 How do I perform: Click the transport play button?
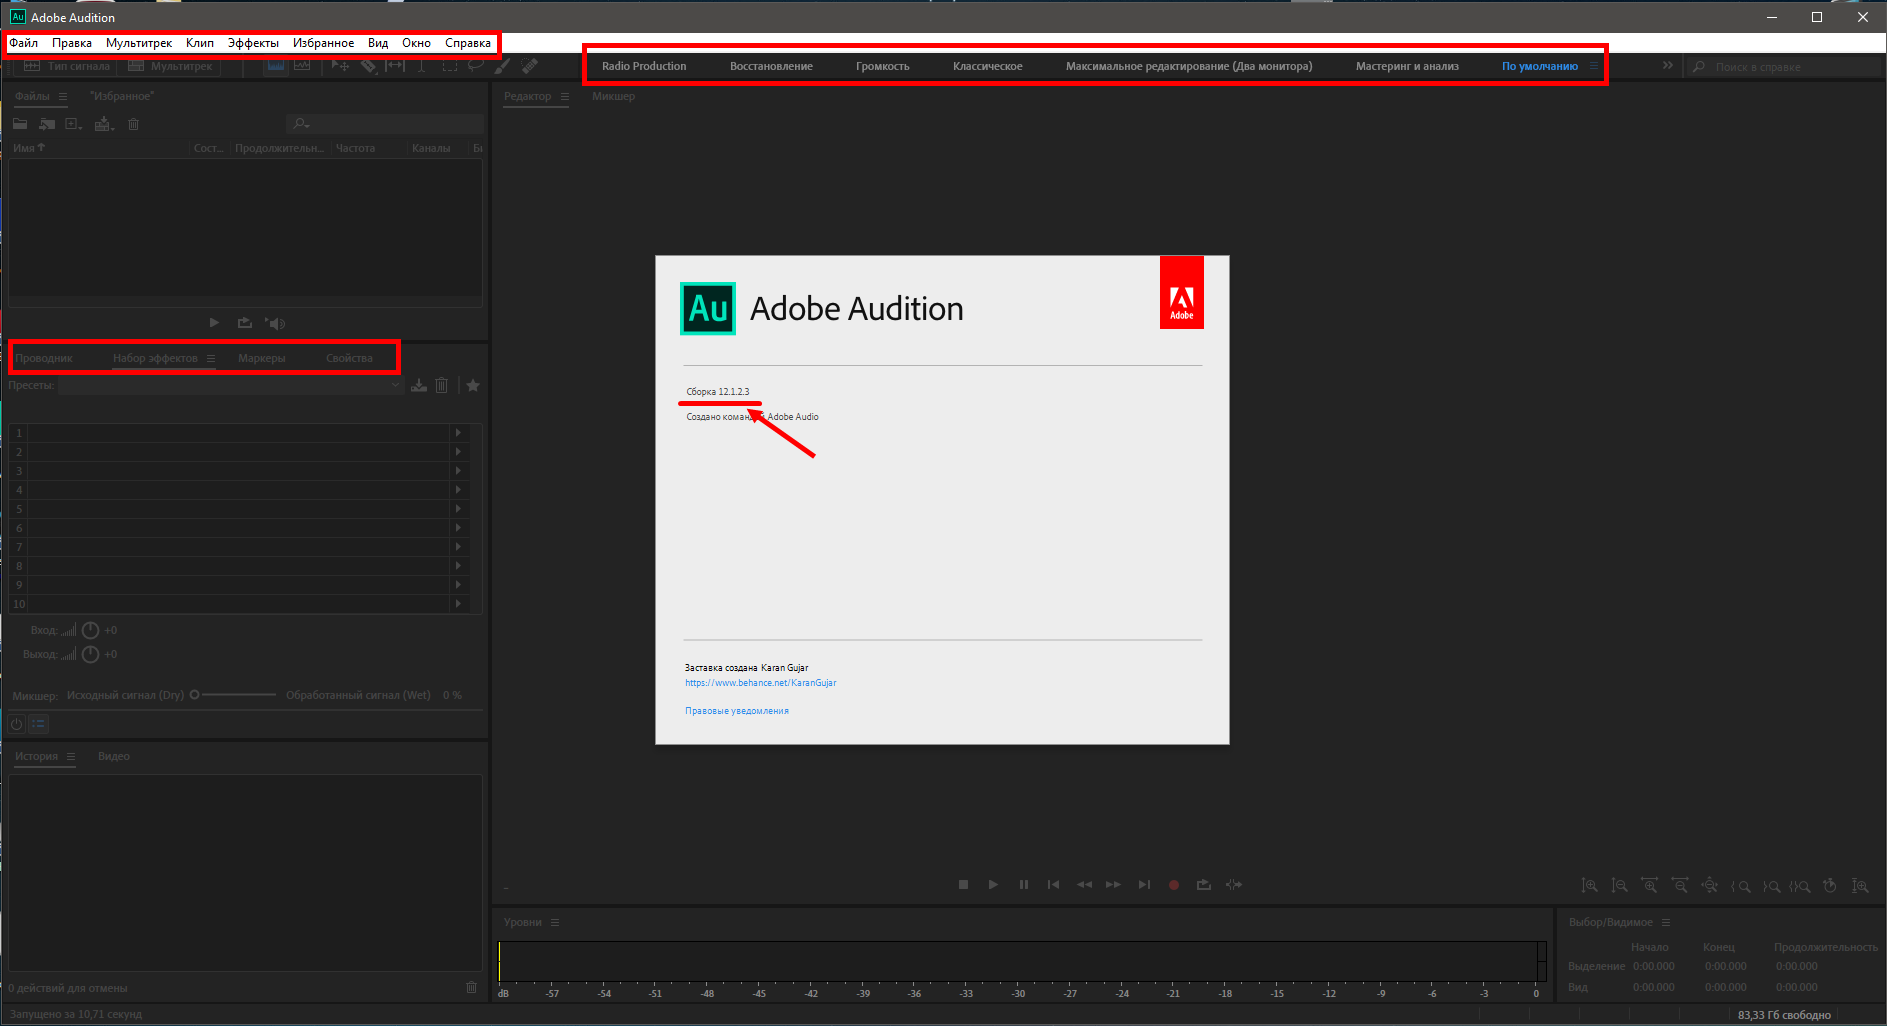(x=993, y=885)
